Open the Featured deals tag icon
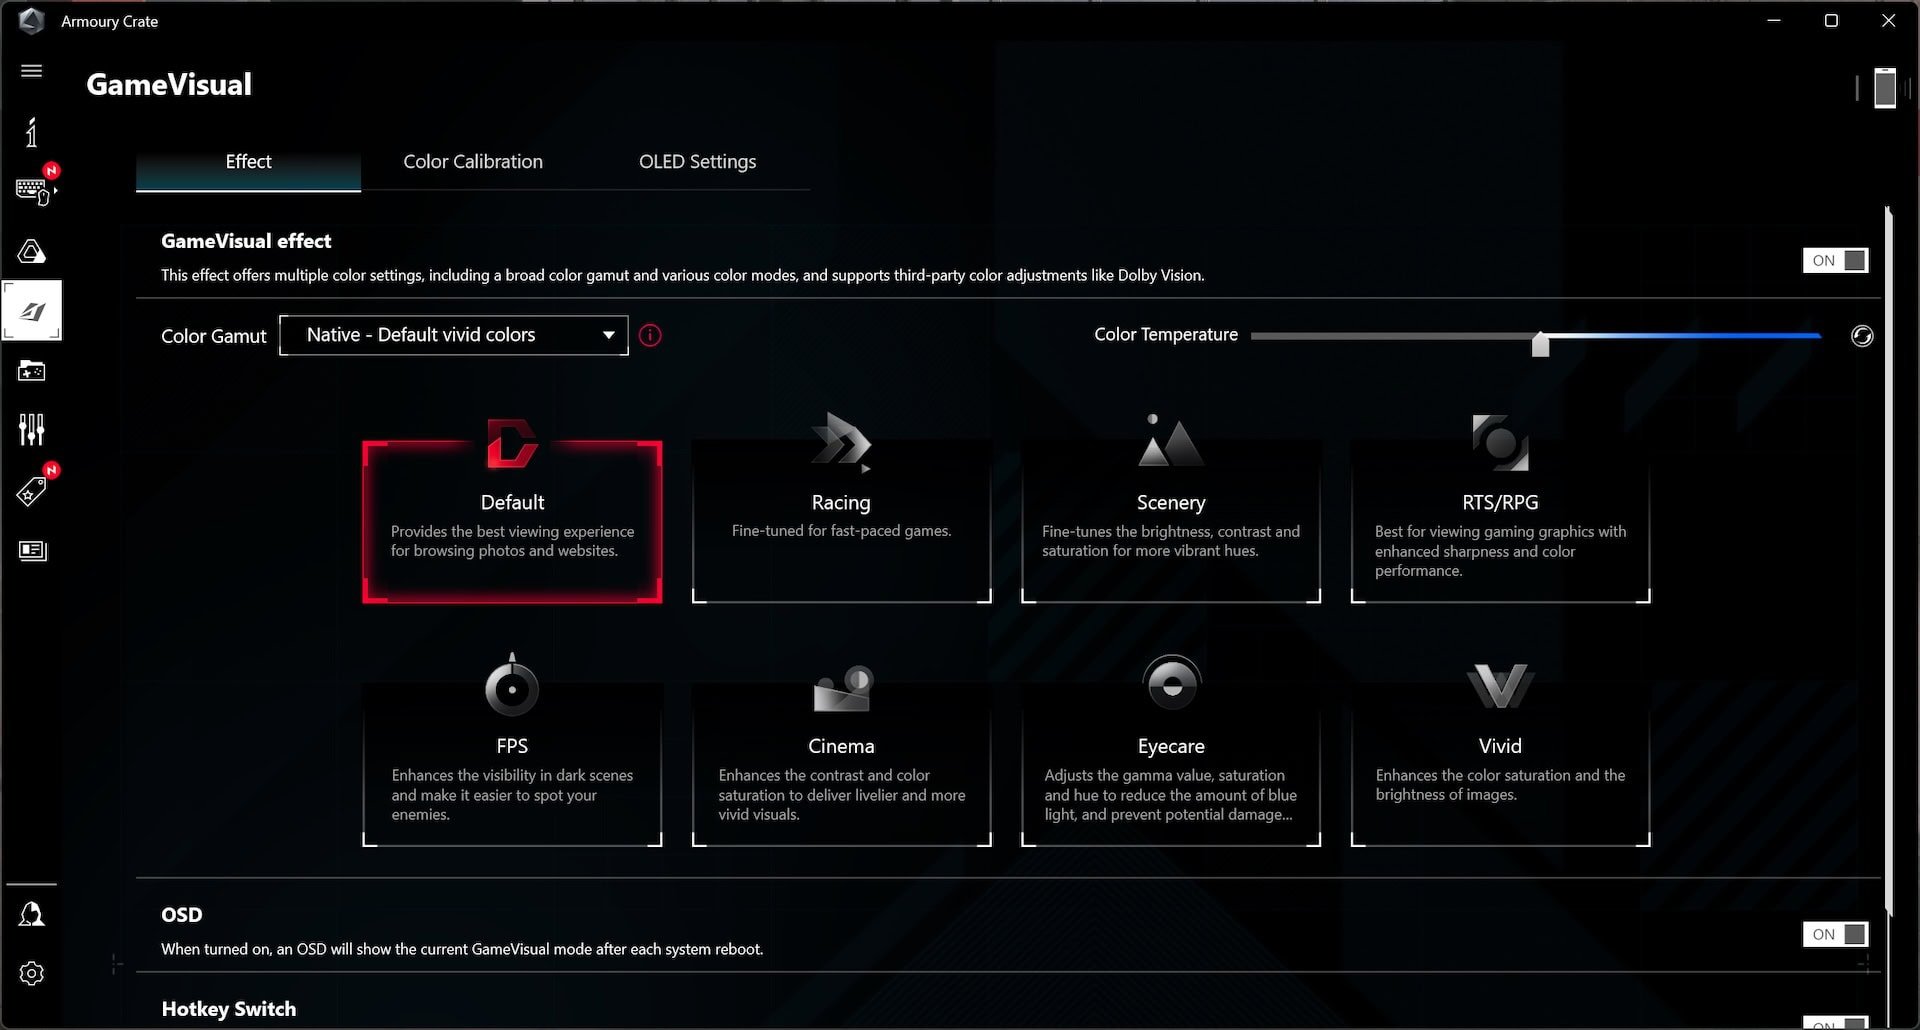This screenshot has width=1920, height=1030. click(31, 491)
